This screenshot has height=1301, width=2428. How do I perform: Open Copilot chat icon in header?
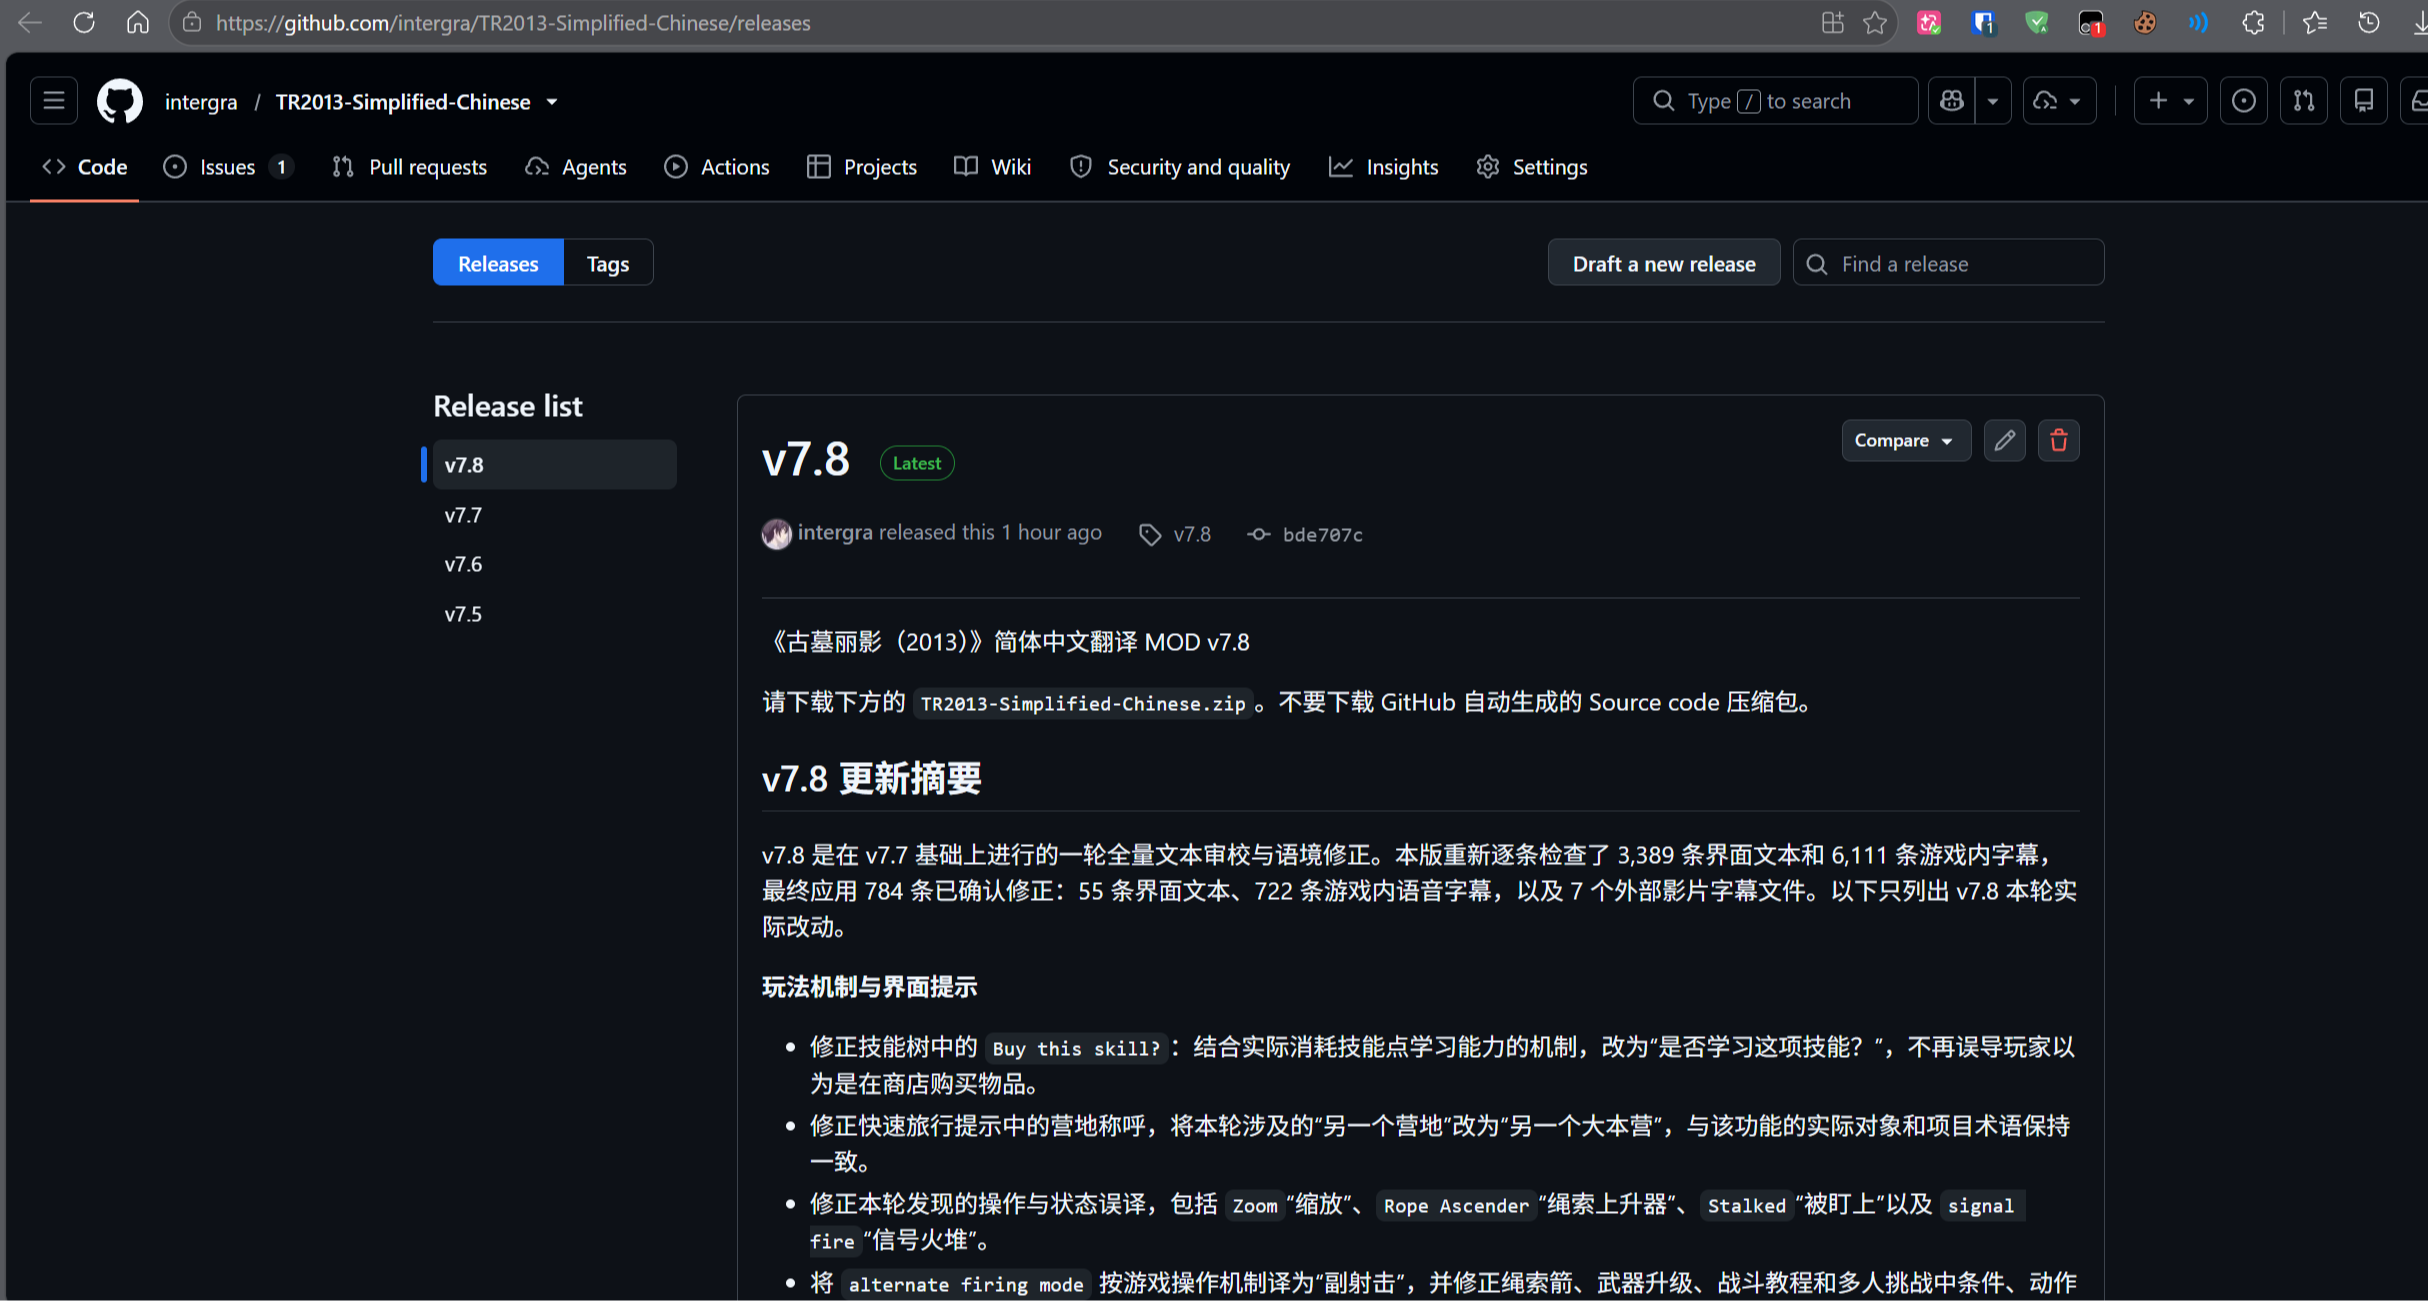point(1951,101)
